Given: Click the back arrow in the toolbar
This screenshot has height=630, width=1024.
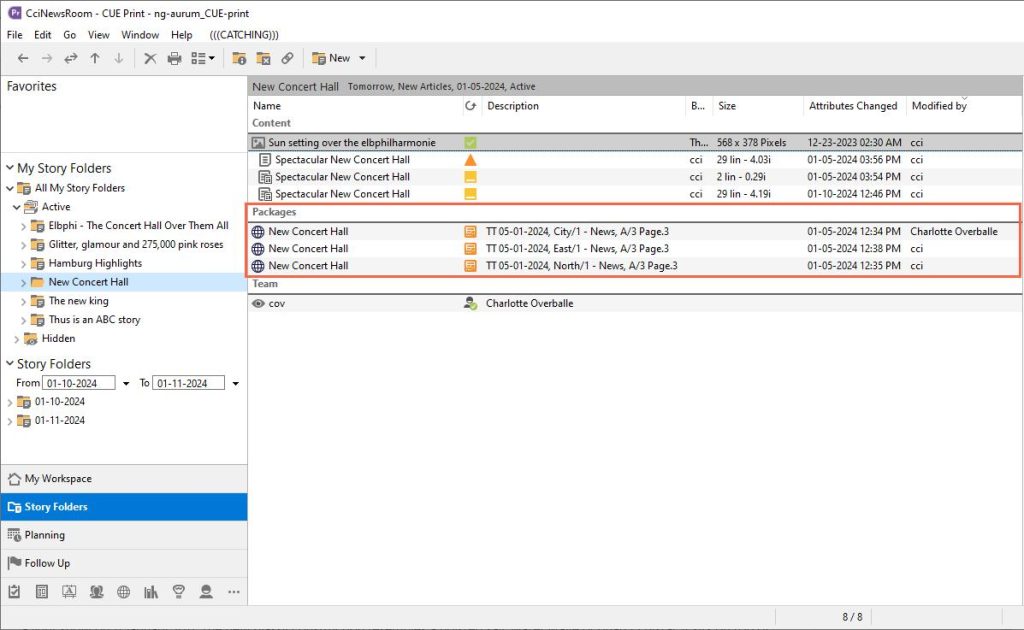Looking at the screenshot, I should pos(23,59).
